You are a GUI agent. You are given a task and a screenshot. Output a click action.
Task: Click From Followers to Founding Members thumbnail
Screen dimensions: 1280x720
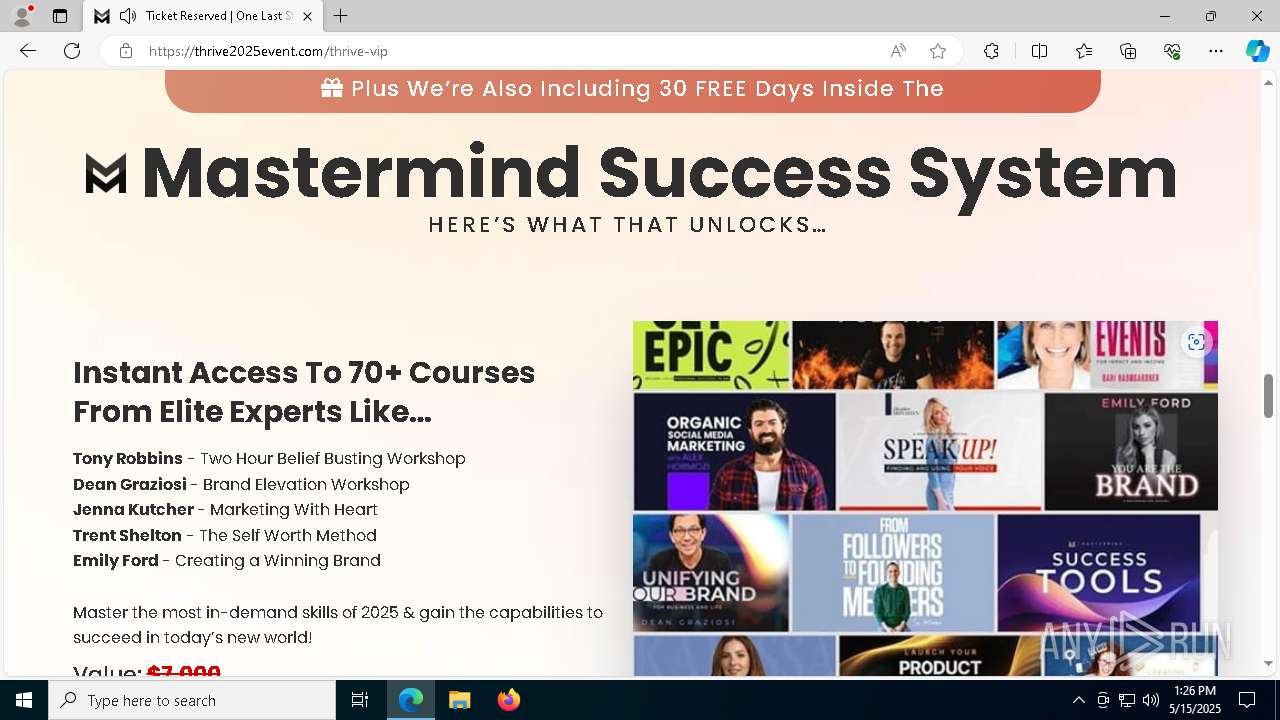pyautogui.click(x=893, y=573)
